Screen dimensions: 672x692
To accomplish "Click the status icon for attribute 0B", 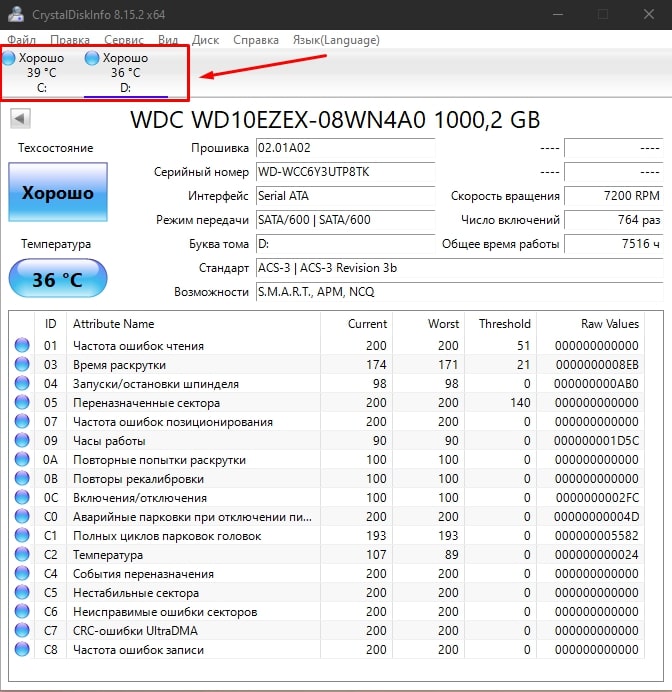I will (x=22, y=478).
